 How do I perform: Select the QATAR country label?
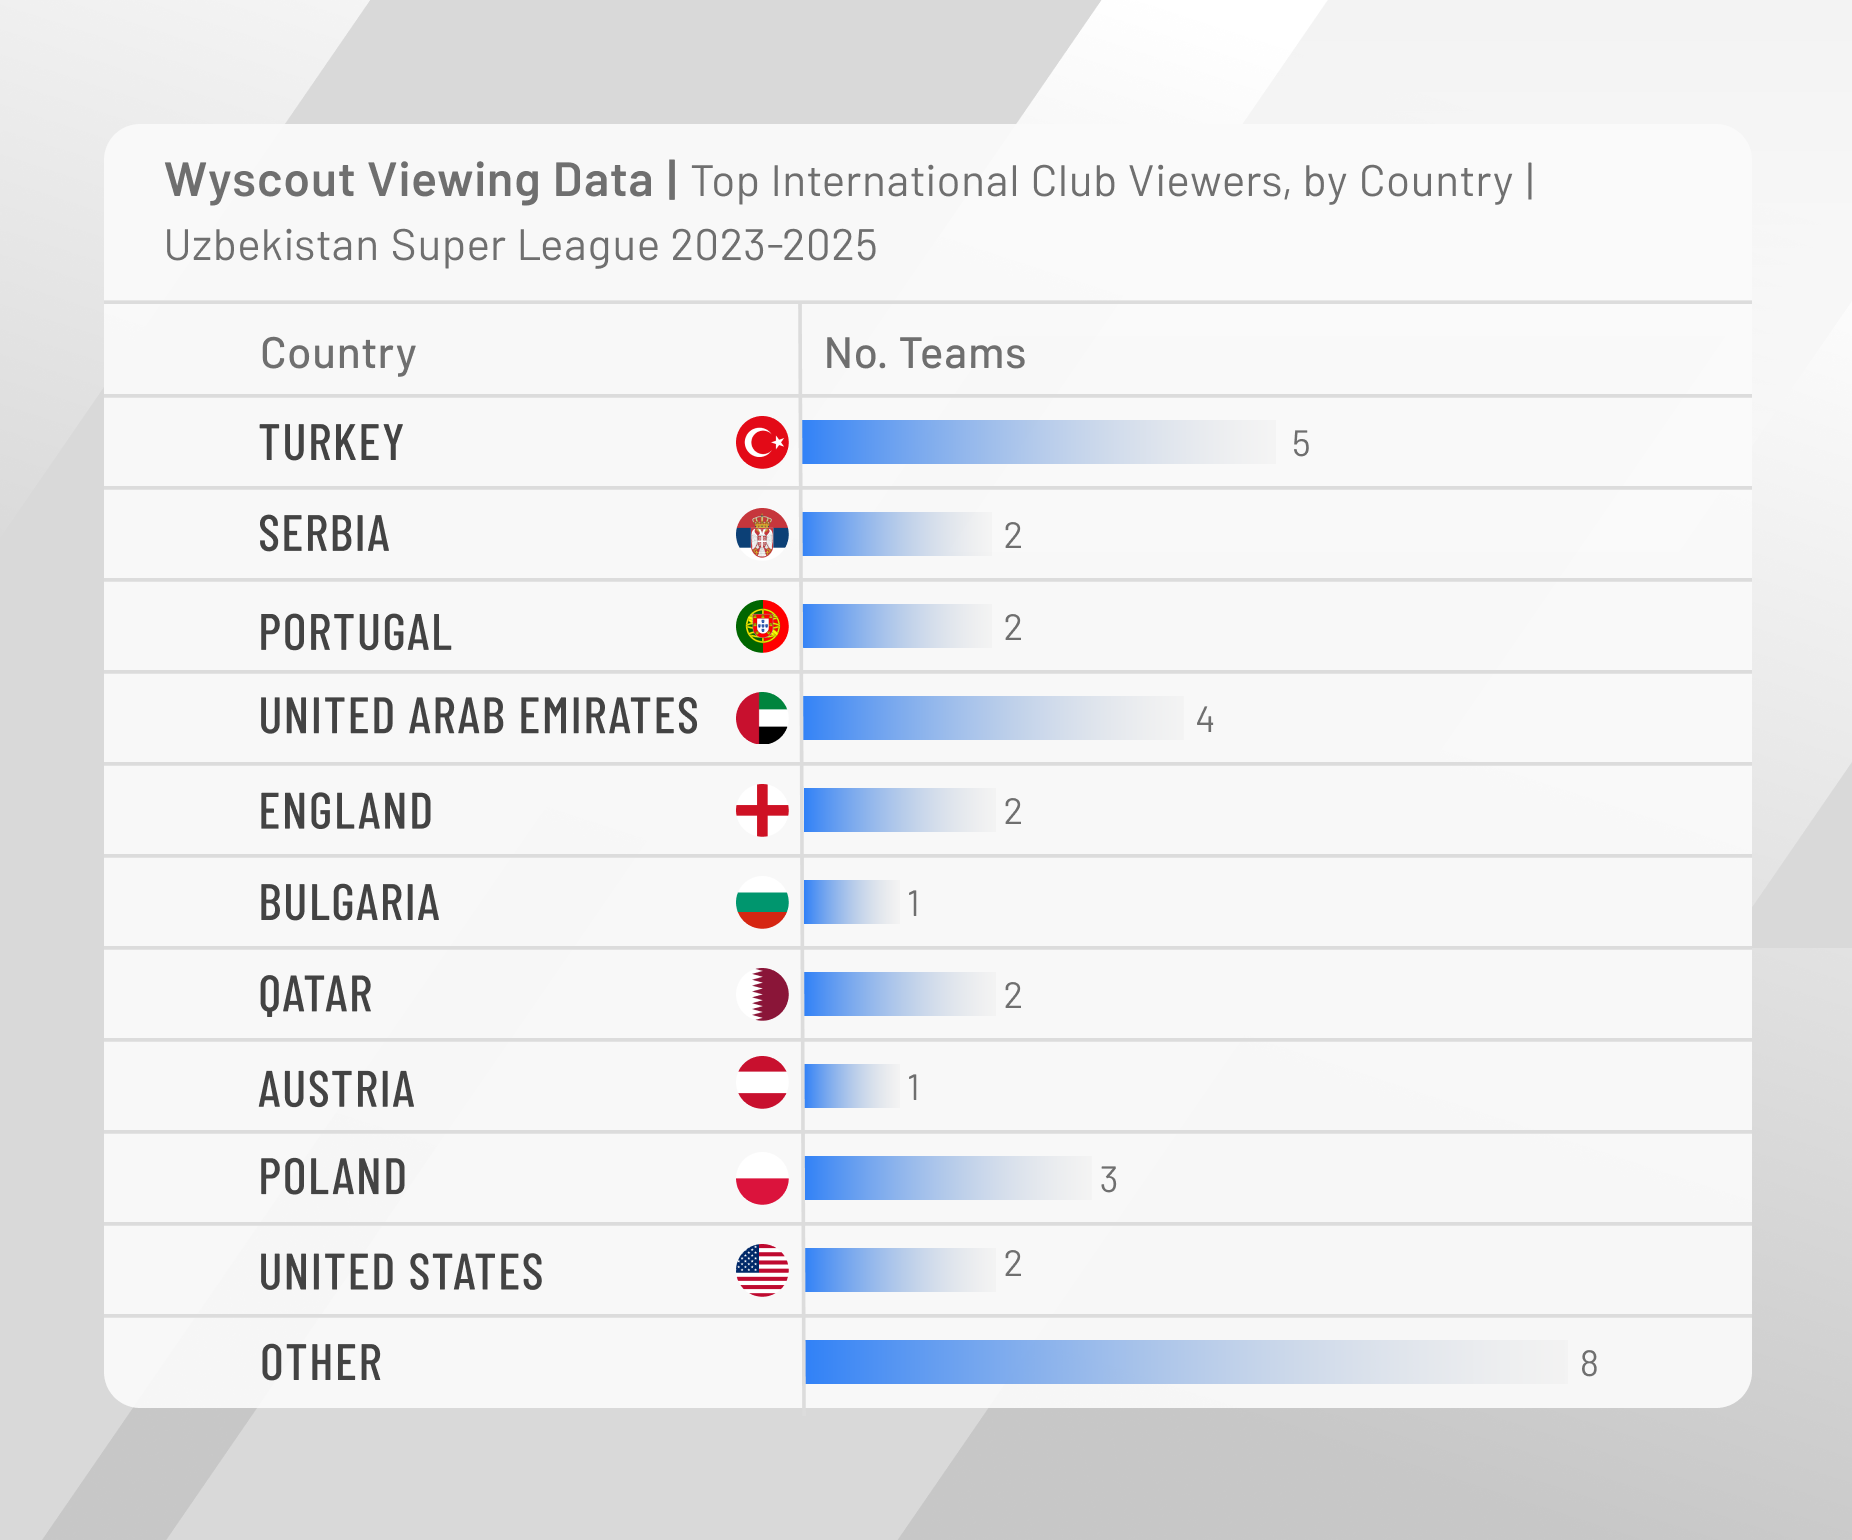(316, 995)
